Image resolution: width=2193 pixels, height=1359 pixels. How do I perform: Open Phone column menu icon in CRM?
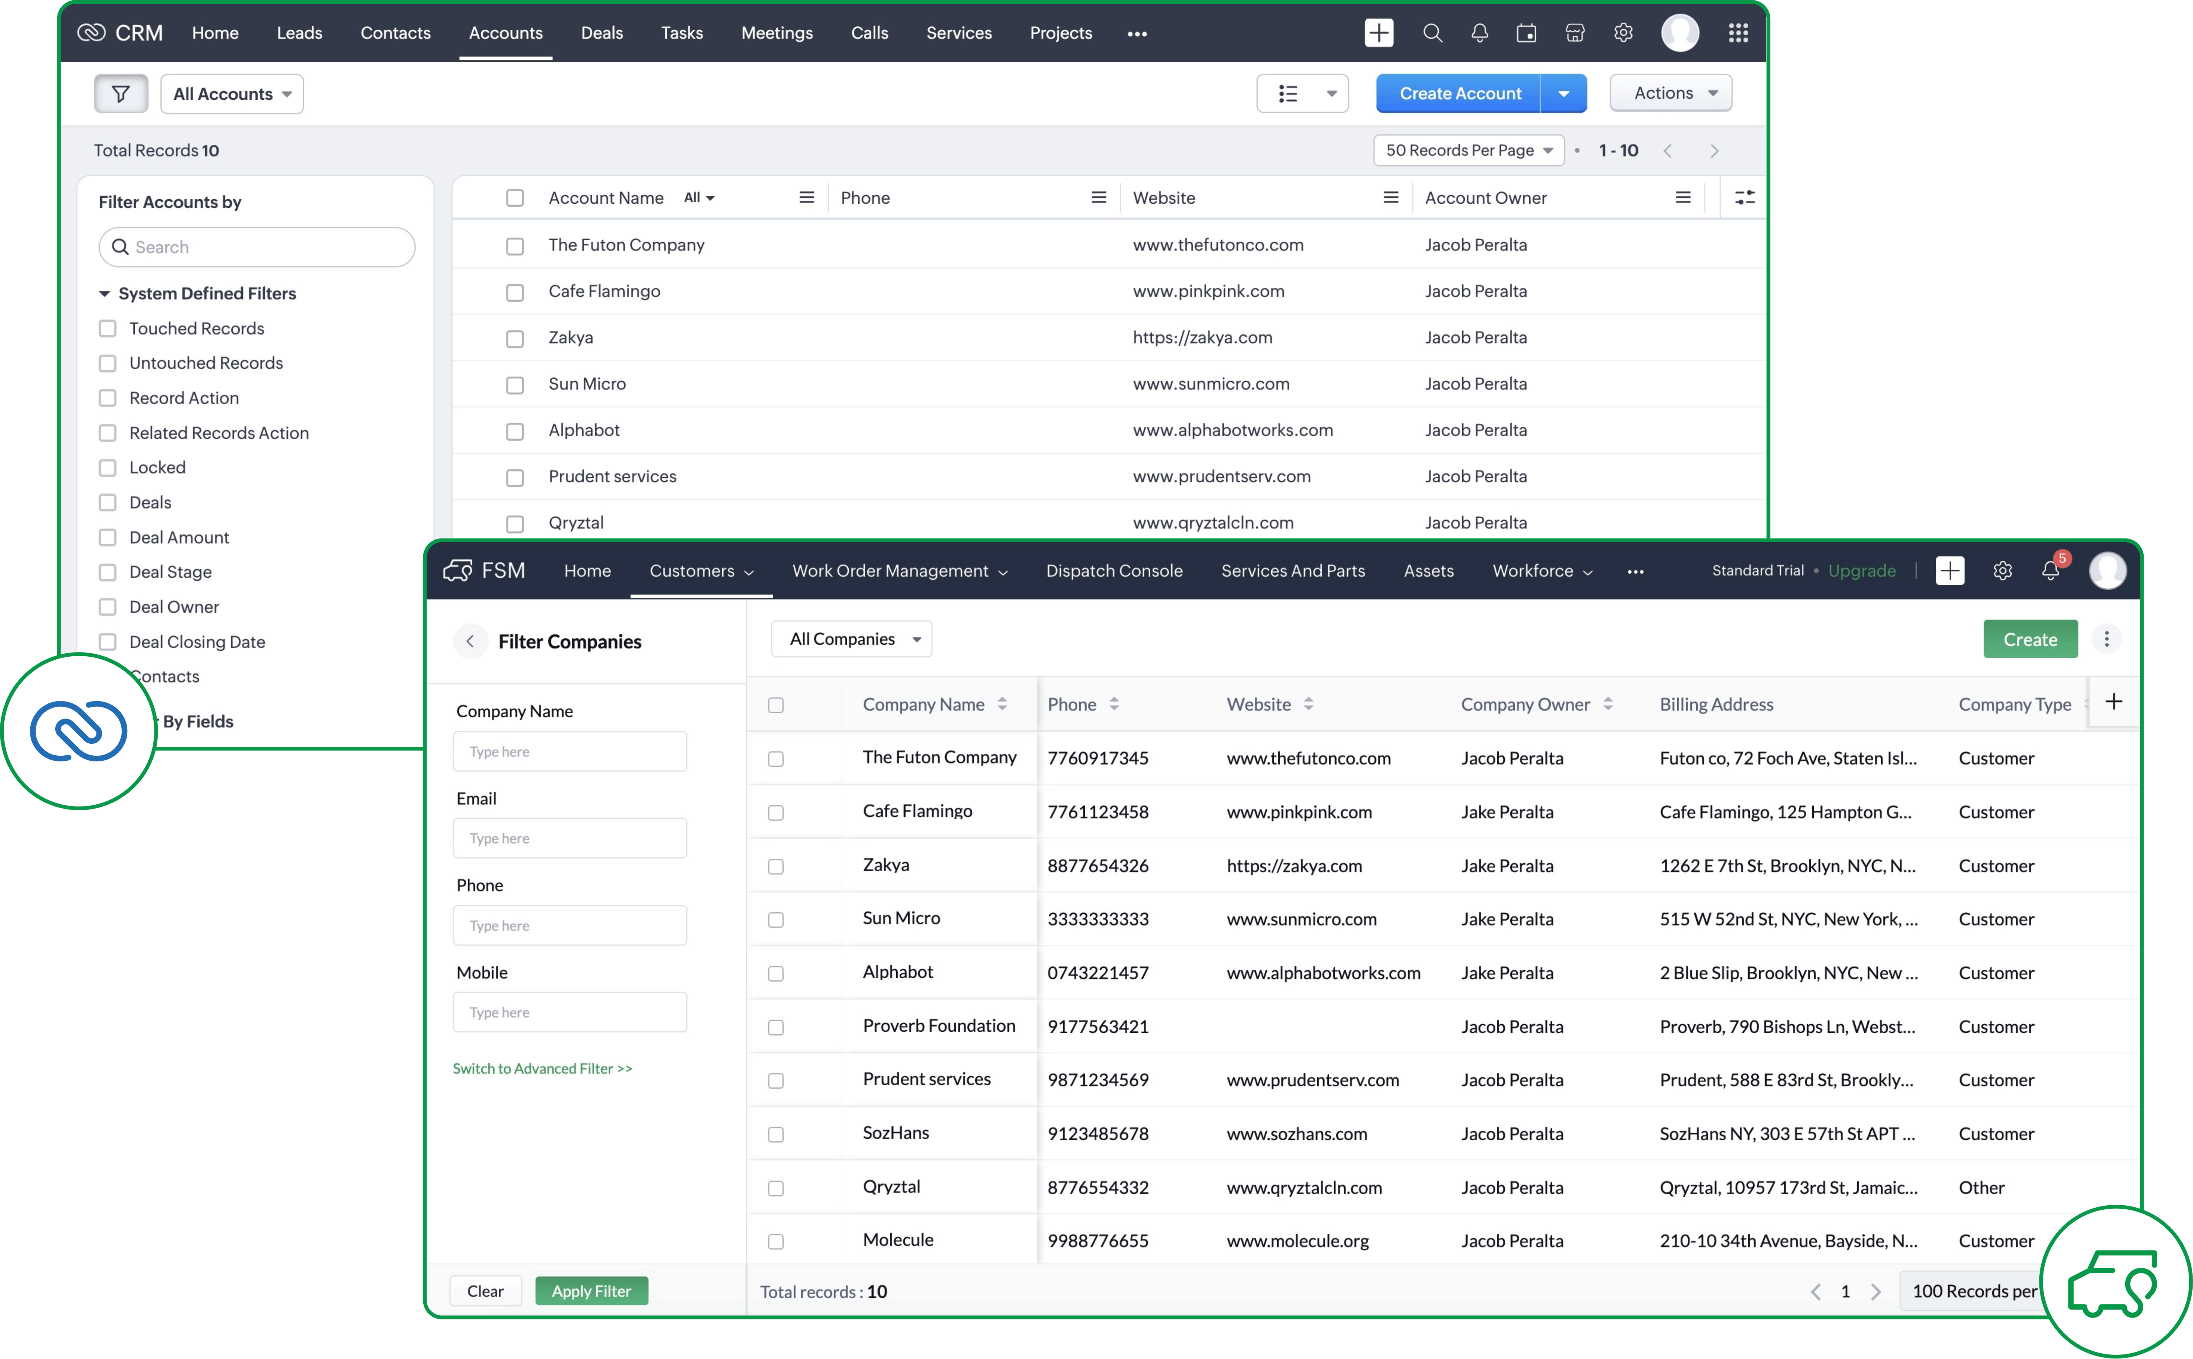point(1098,198)
